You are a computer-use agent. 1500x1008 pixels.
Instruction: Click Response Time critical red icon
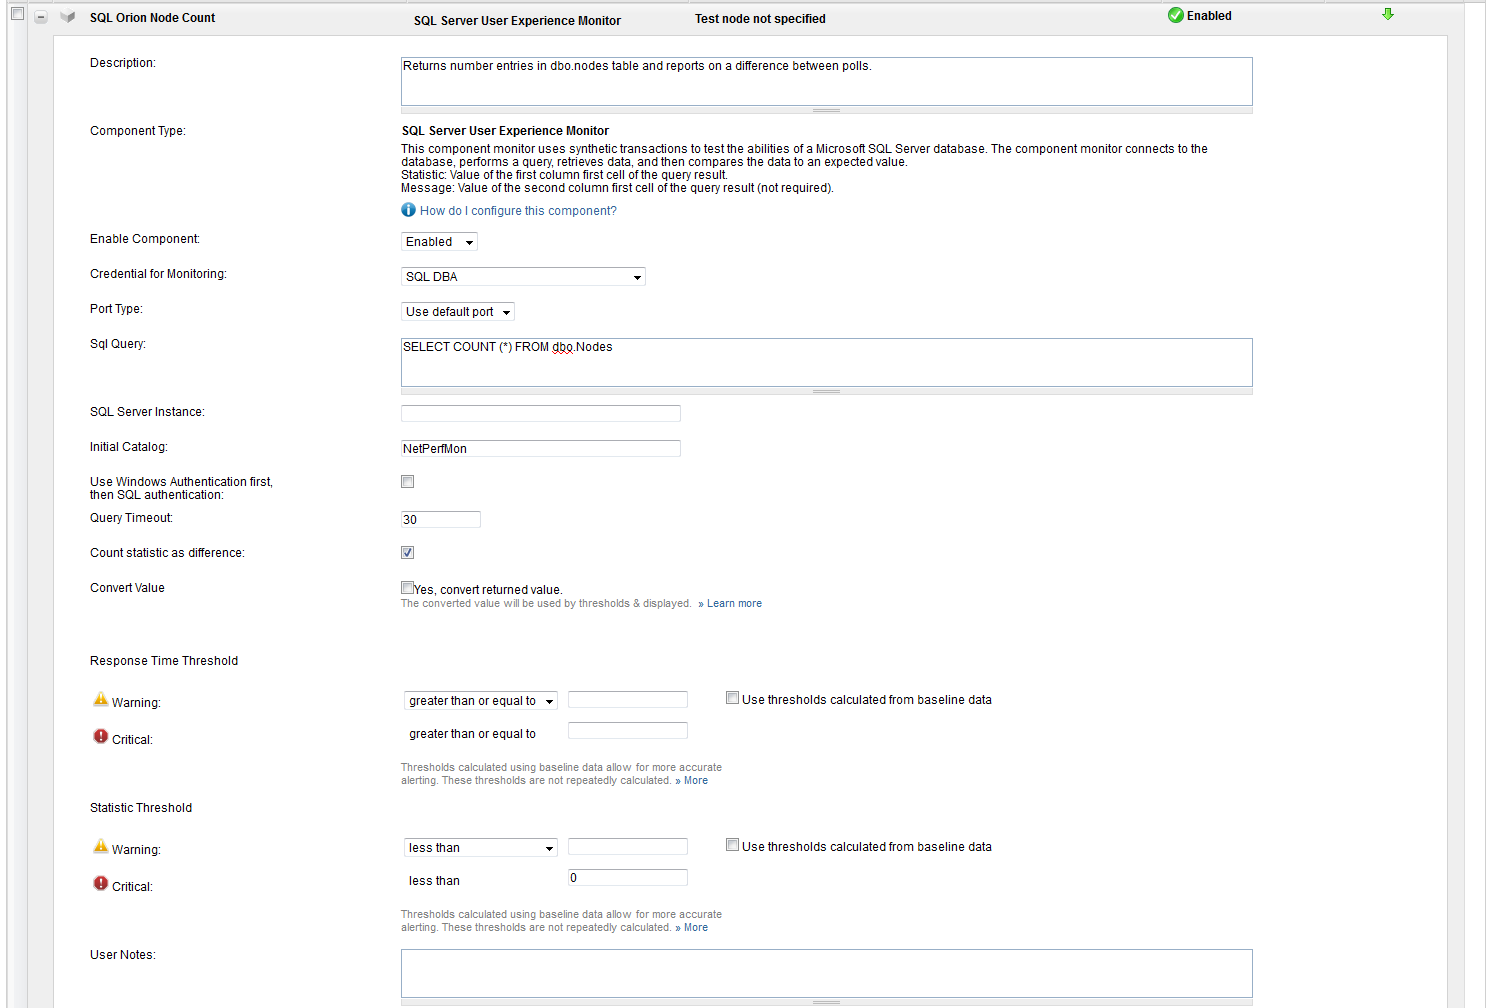coord(101,736)
